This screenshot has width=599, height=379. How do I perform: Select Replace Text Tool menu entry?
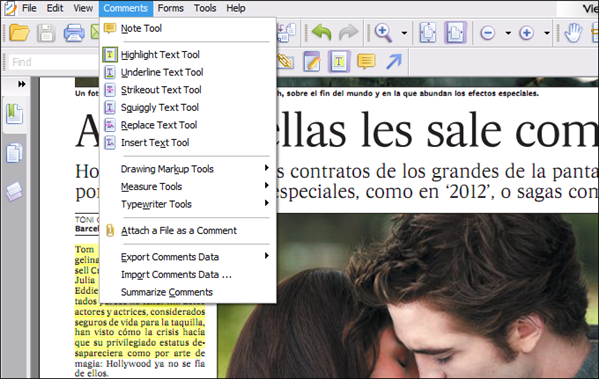(187, 125)
